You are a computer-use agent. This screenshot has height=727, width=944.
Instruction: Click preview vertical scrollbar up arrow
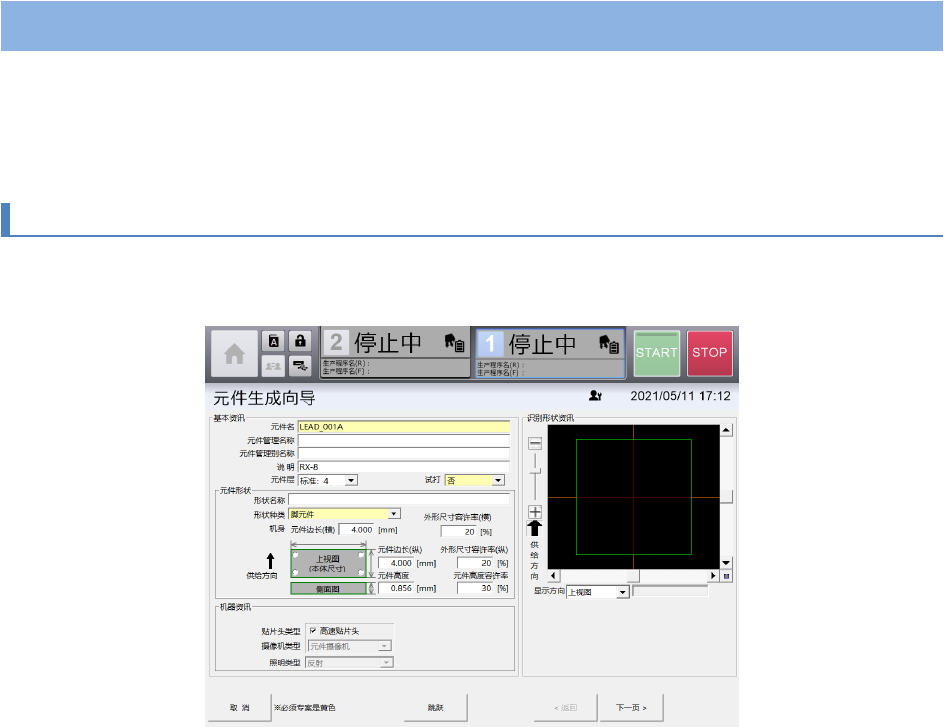[726, 430]
